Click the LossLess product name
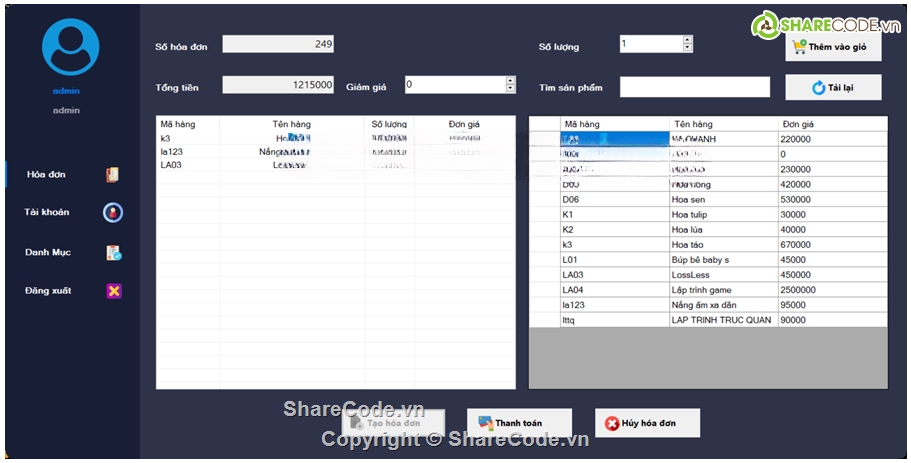The image size is (911, 463). 723,275
